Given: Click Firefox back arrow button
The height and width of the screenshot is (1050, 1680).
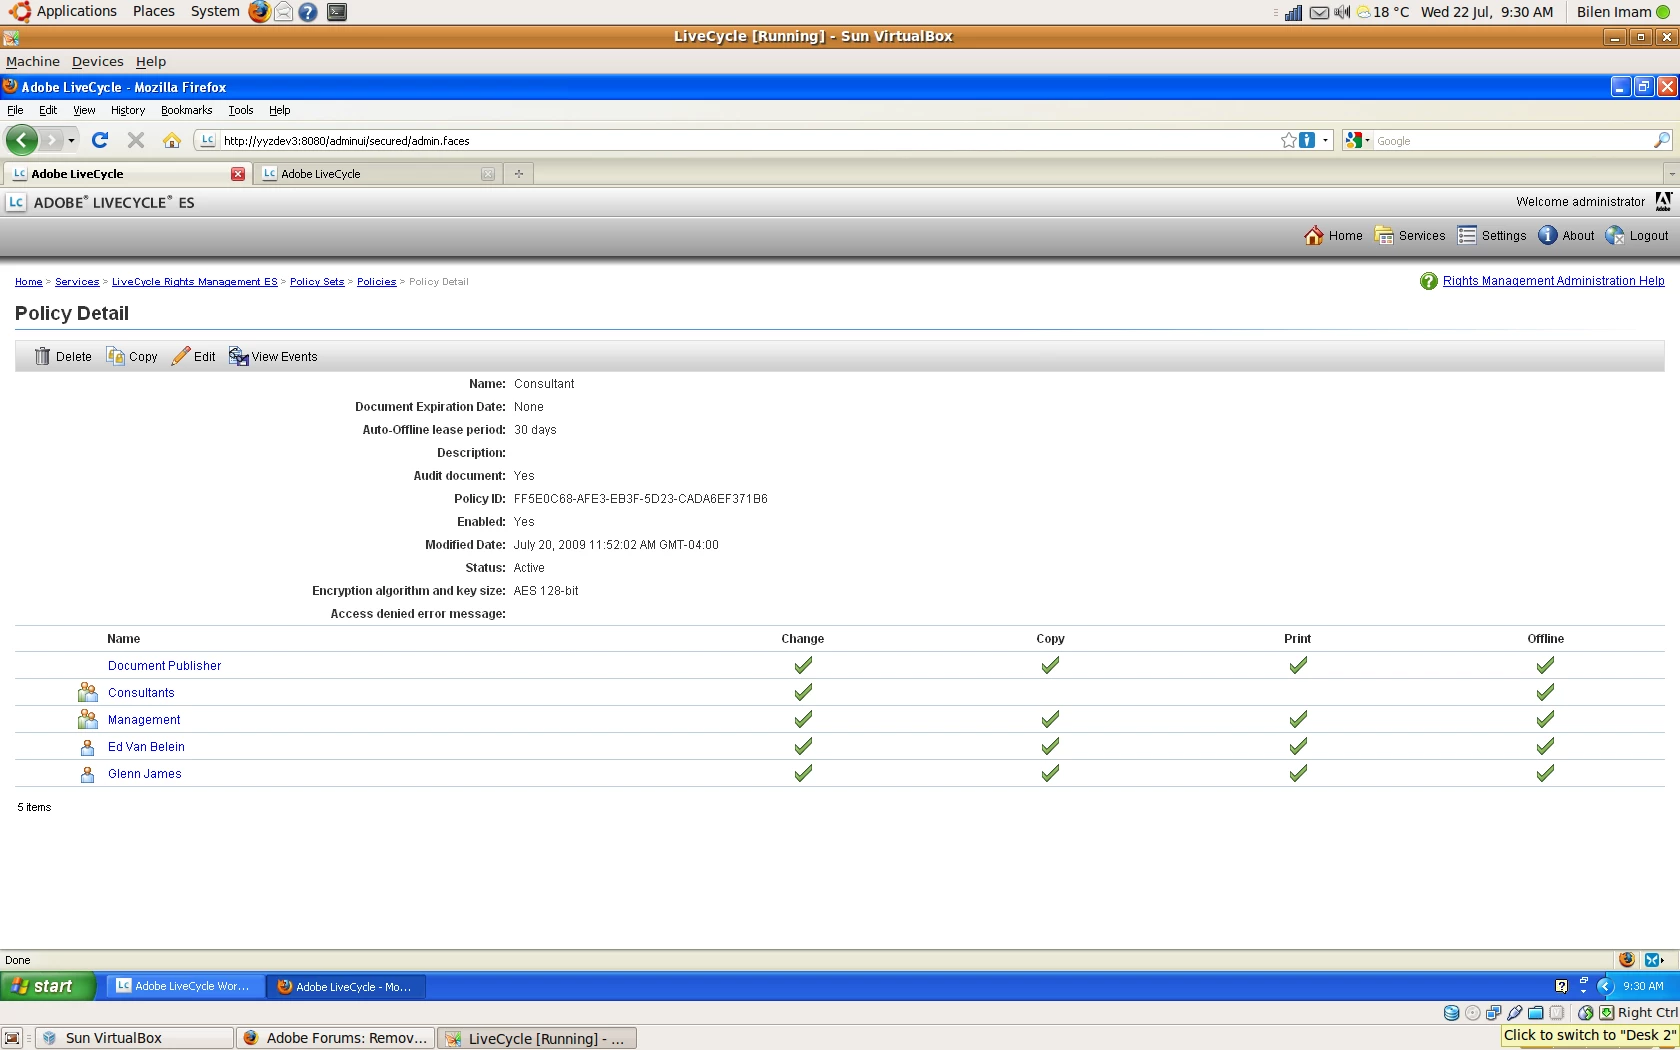Looking at the screenshot, I should (21, 140).
